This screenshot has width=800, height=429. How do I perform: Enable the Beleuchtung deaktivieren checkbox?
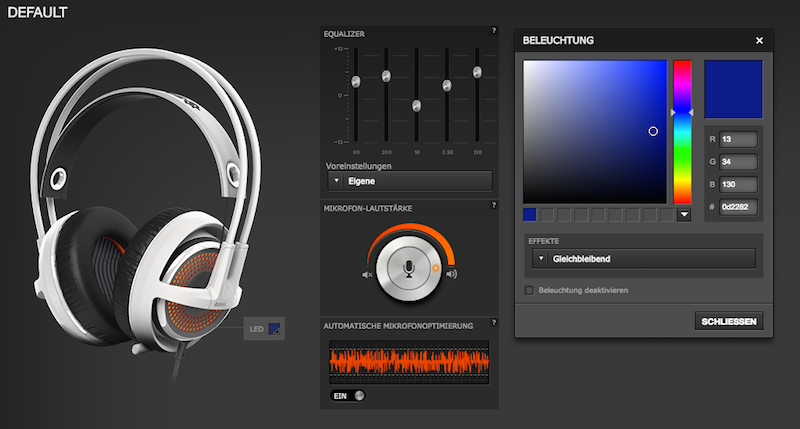pos(530,290)
